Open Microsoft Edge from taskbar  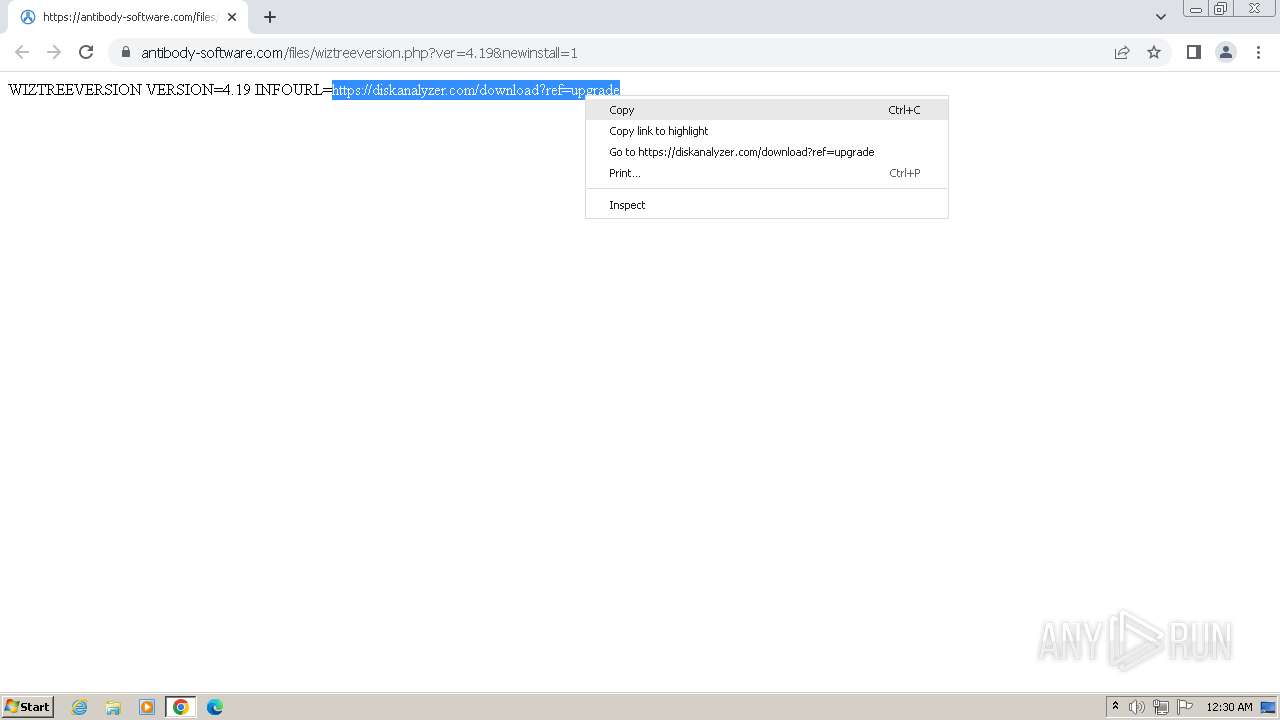[x=214, y=707]
